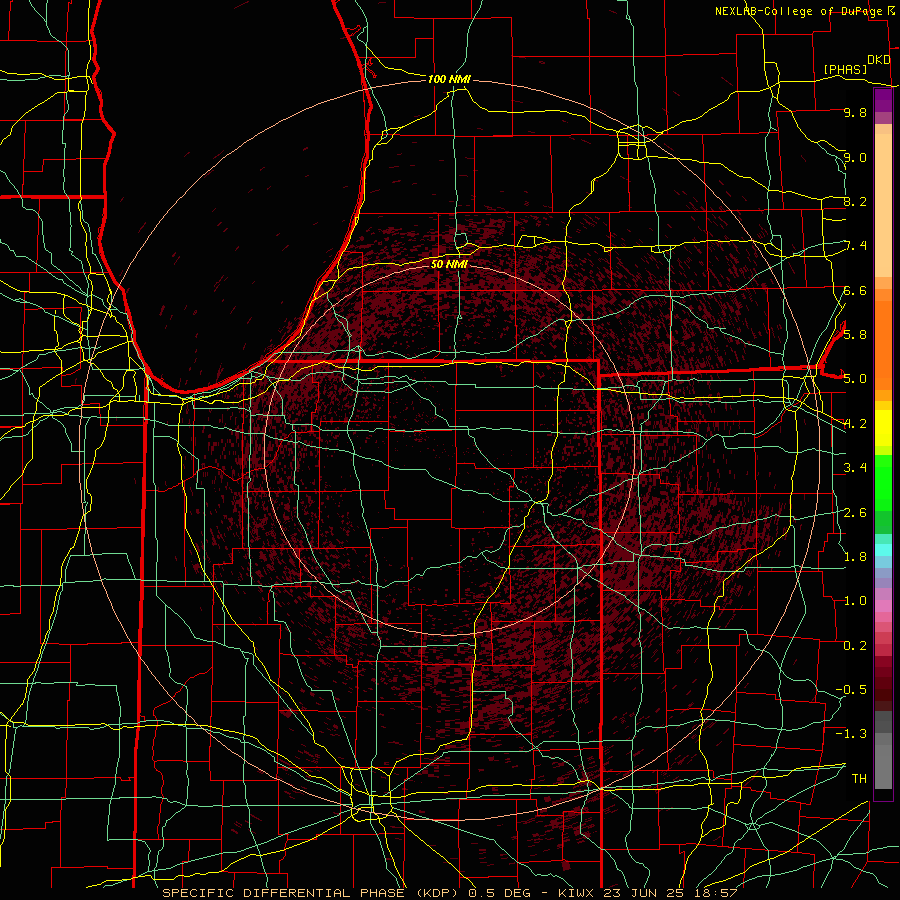Click the [PHAS] legend heading
The image size is (900, 900).
coord(845,69)
